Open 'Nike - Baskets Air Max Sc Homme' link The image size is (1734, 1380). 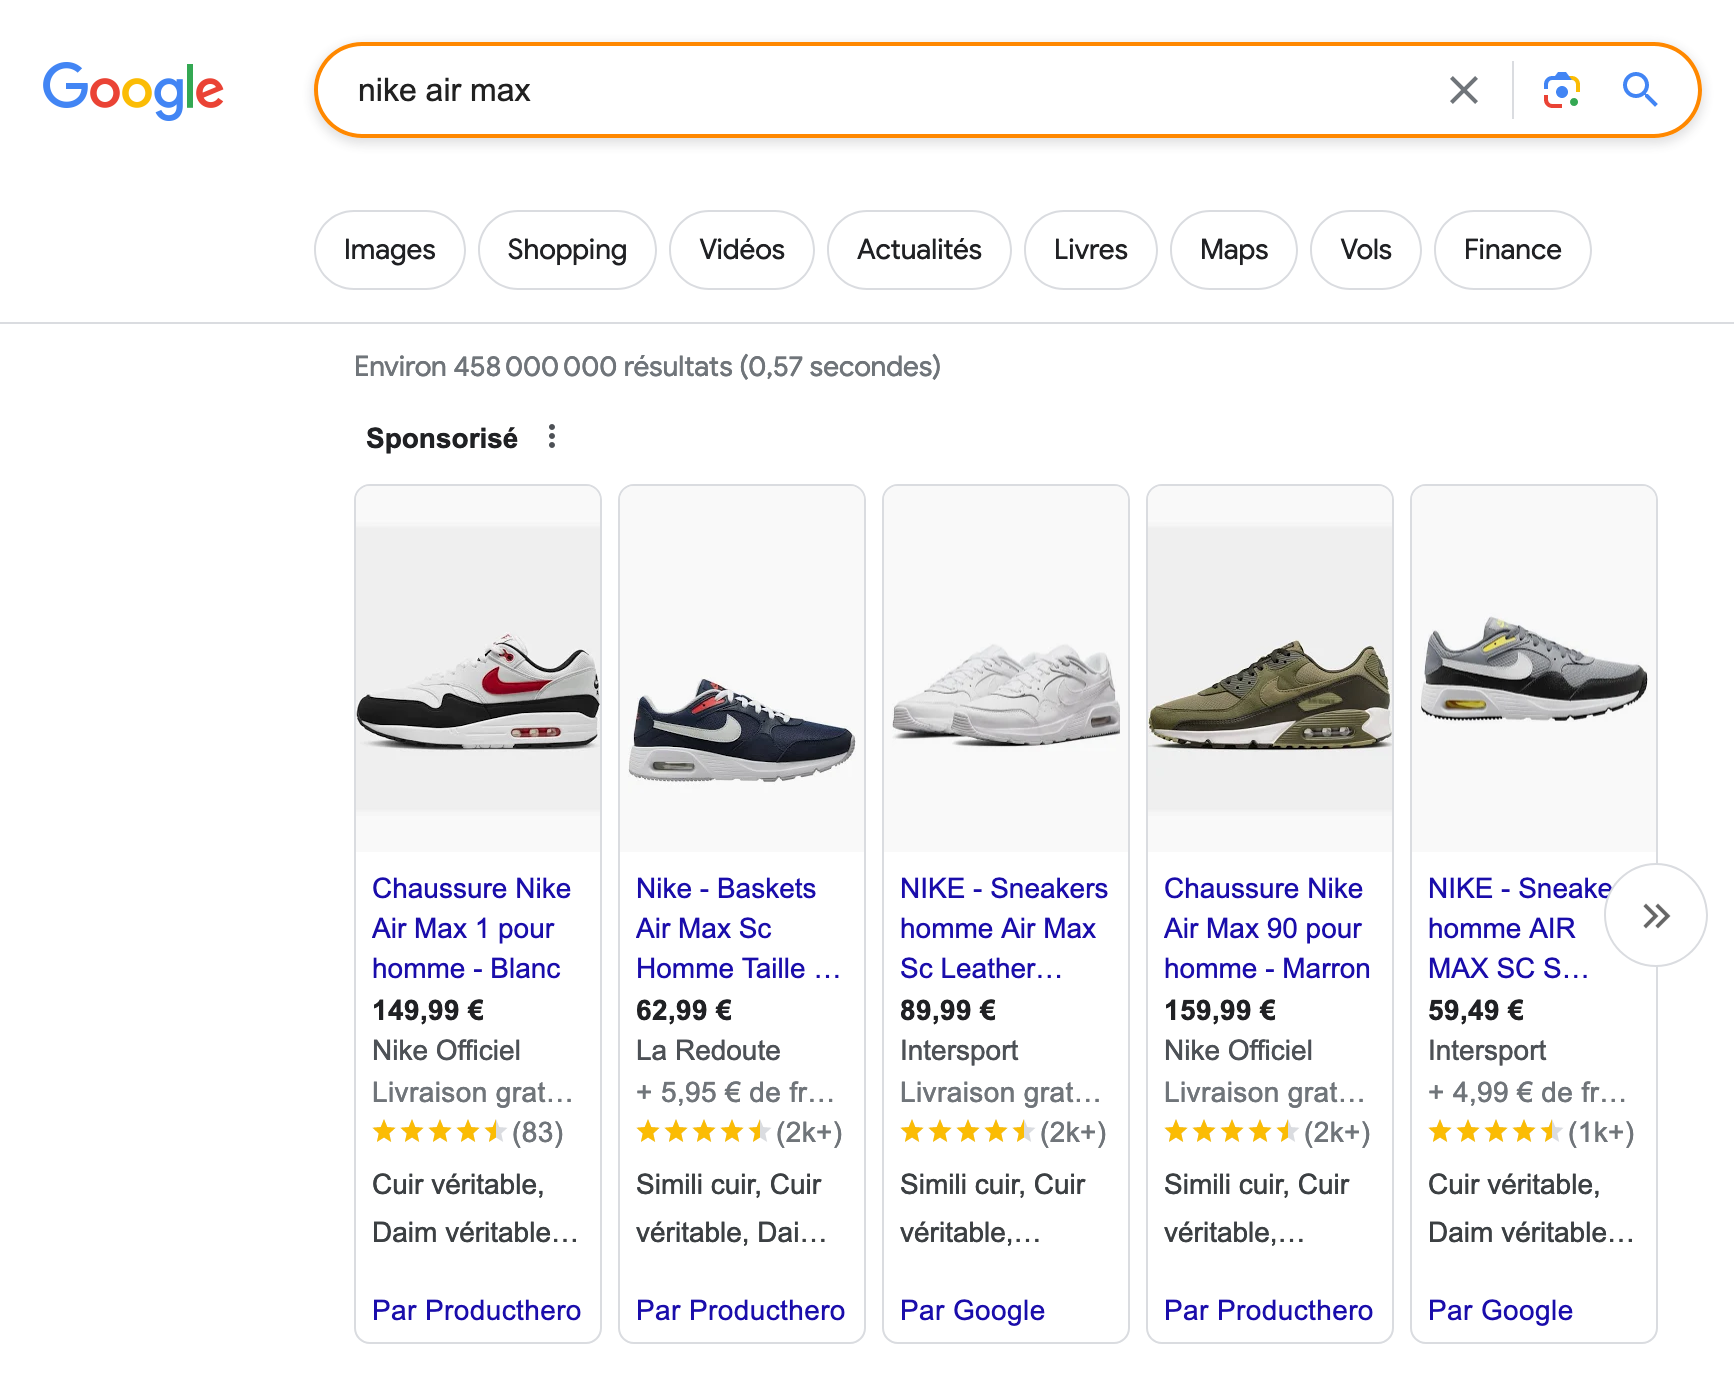[x=738, y=928]
